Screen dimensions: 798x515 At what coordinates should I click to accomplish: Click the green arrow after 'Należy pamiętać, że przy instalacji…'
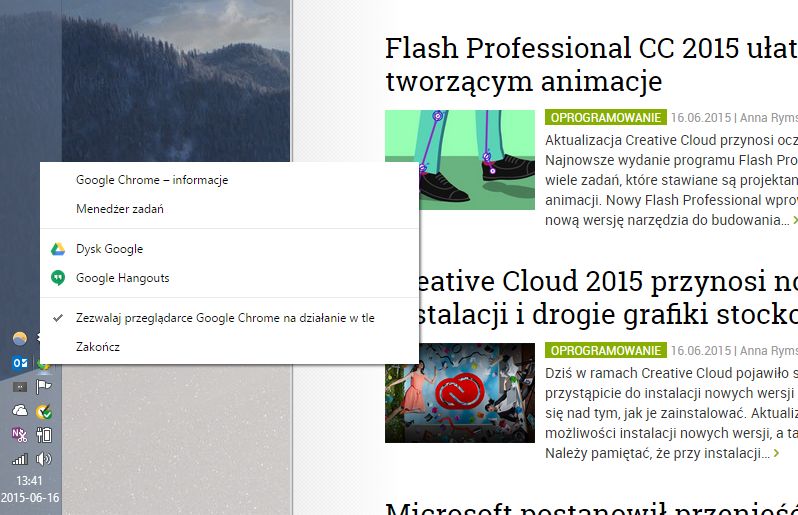(x=776, y=453)
